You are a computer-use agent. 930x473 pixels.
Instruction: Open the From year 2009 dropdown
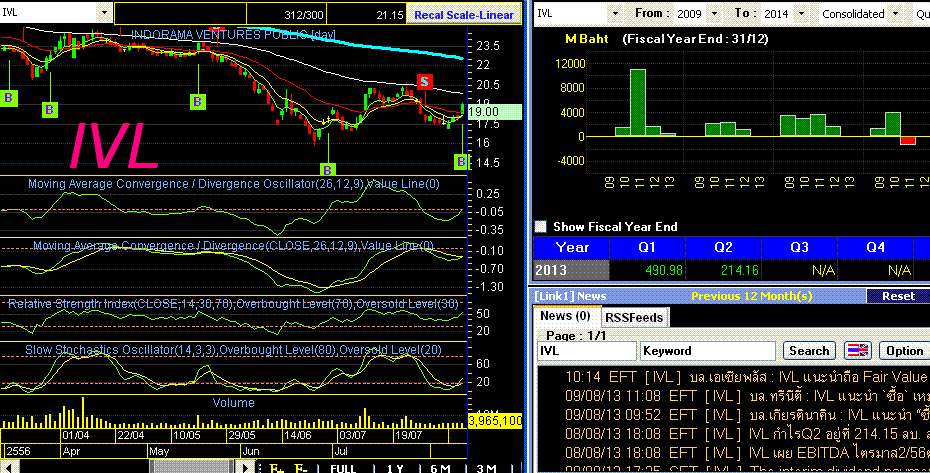714,13
